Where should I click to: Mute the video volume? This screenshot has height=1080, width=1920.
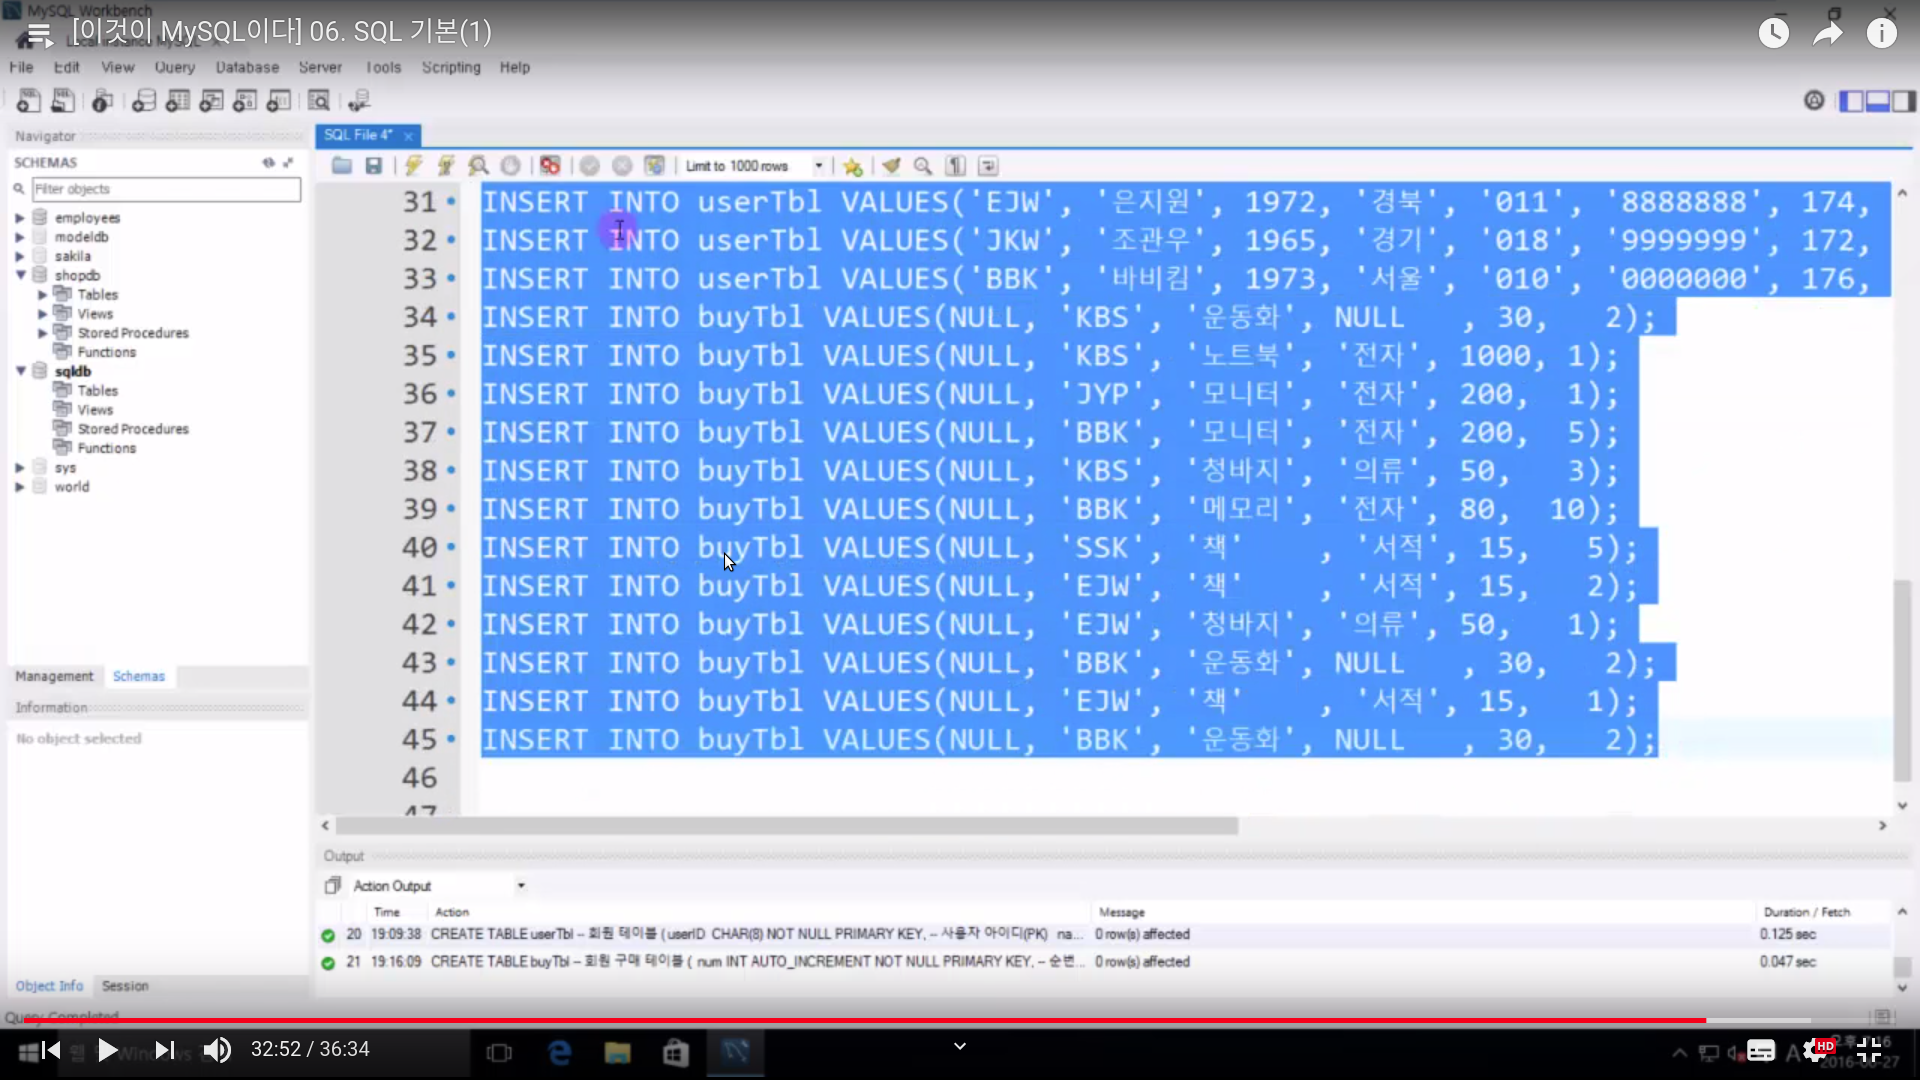[217, 1050]
